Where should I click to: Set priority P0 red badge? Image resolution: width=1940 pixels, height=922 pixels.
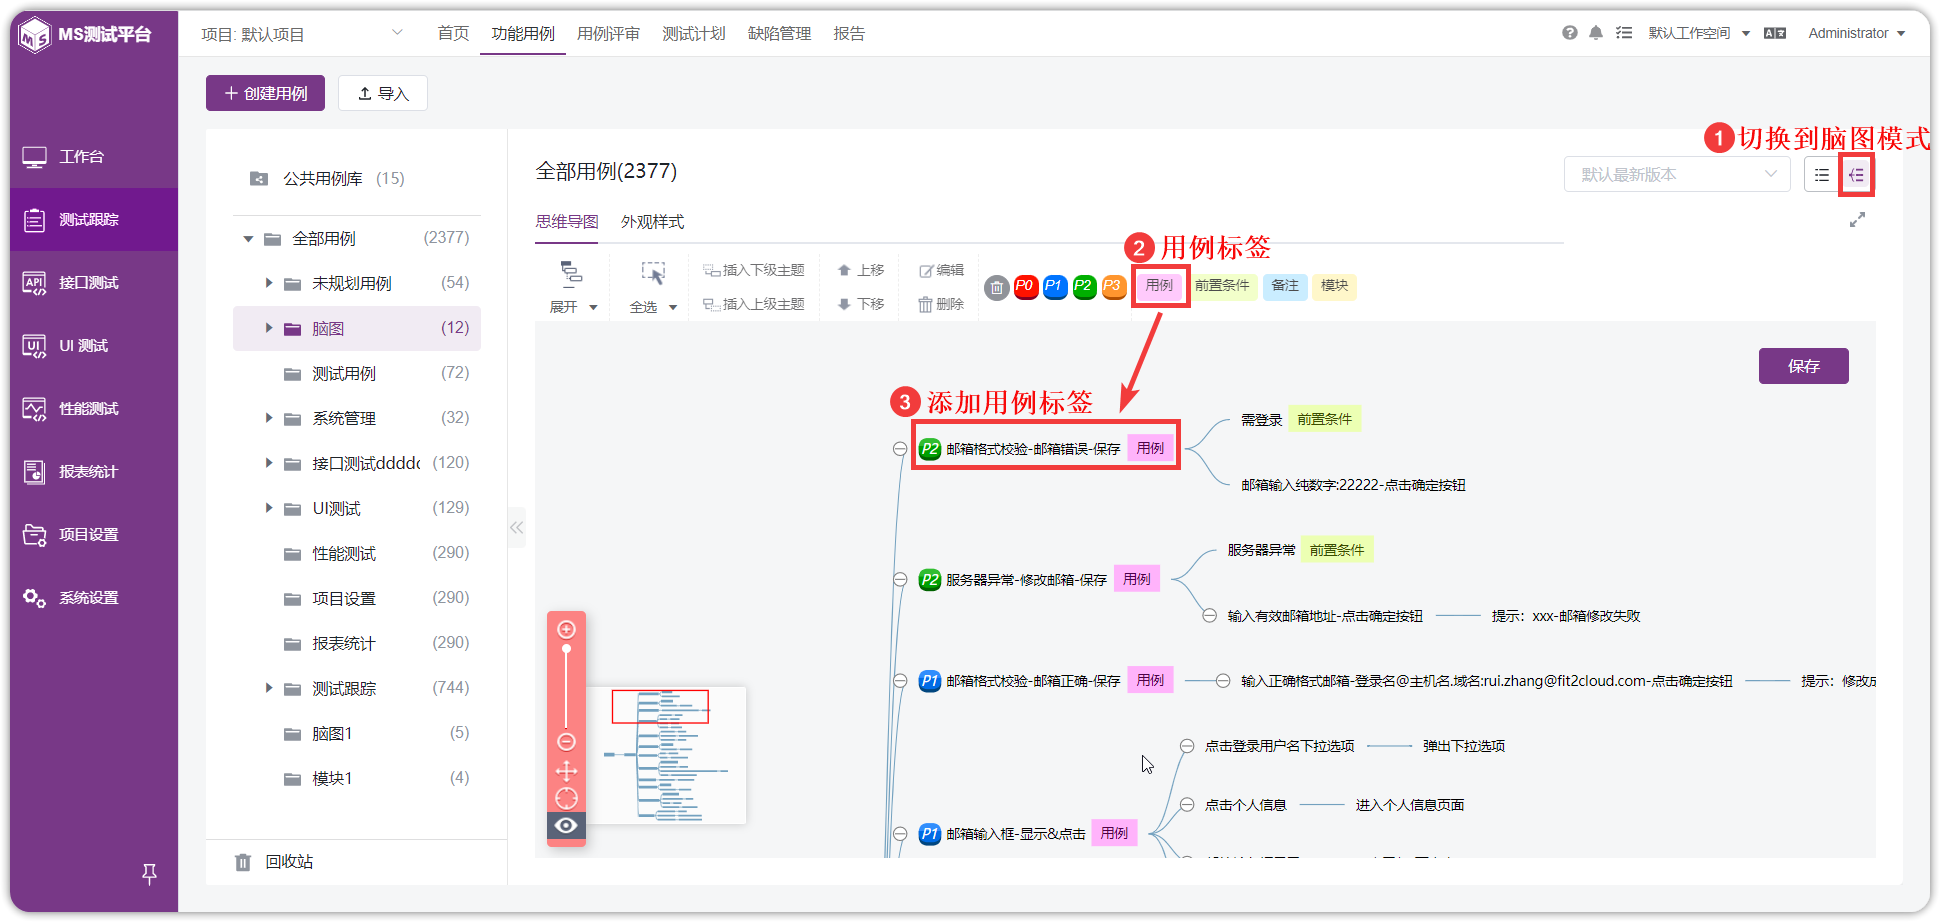1025,287
